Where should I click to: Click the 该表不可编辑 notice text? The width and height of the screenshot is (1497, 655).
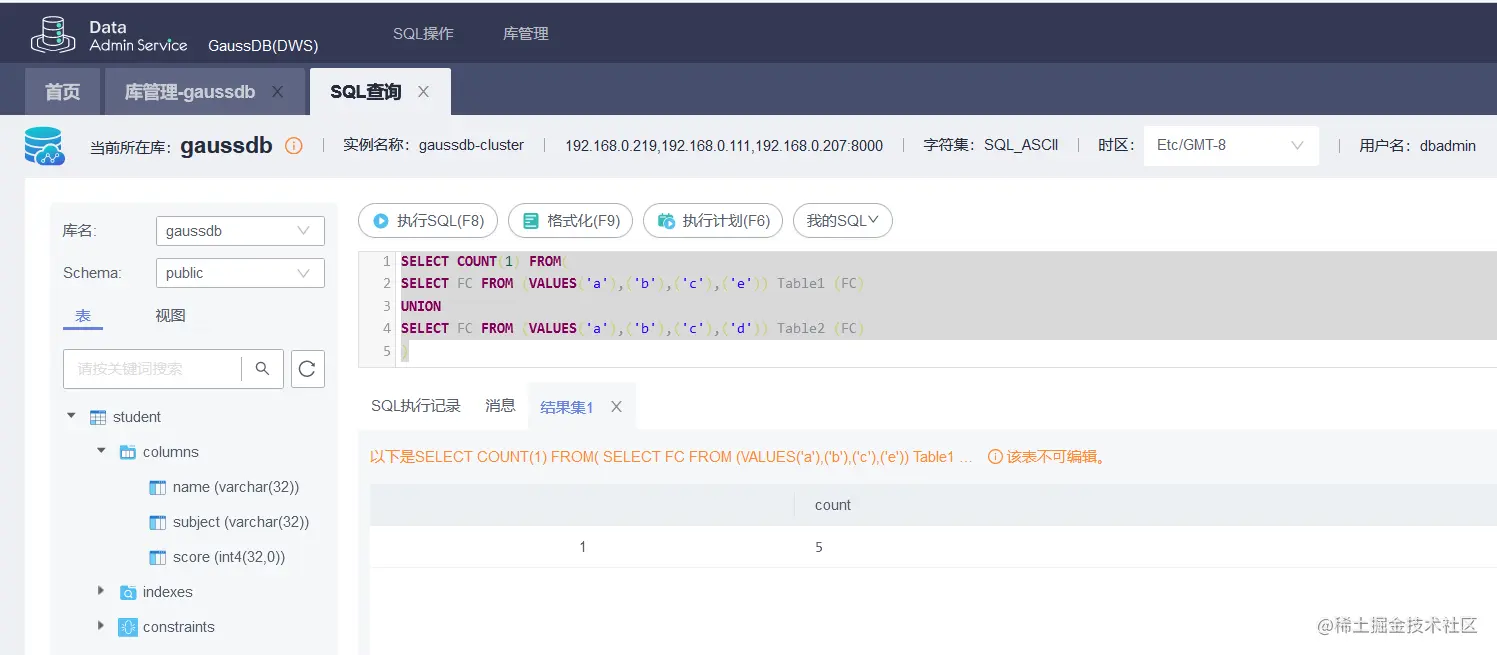[x=1054, y=457]
